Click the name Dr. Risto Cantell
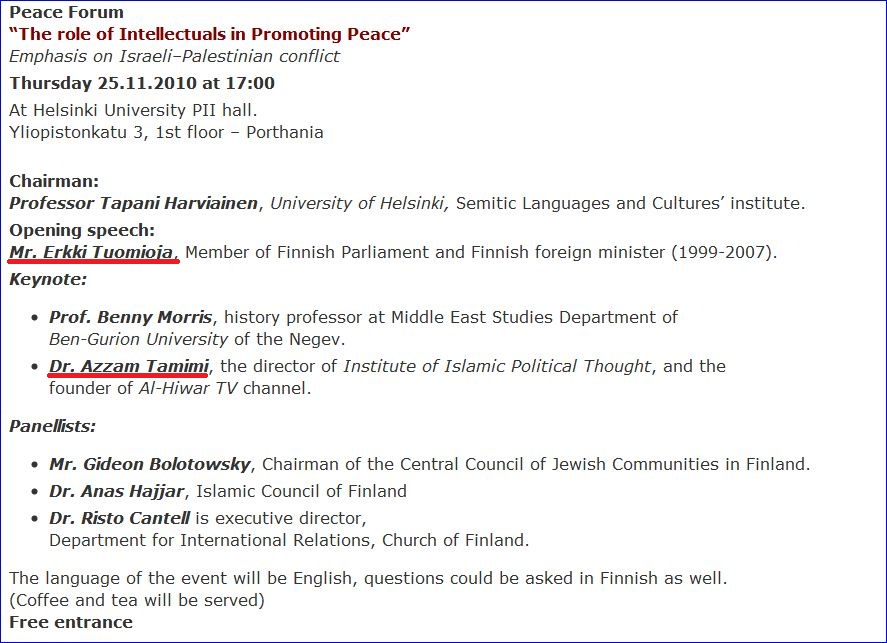This screenshot has width=887, height=643. [119, 518]
